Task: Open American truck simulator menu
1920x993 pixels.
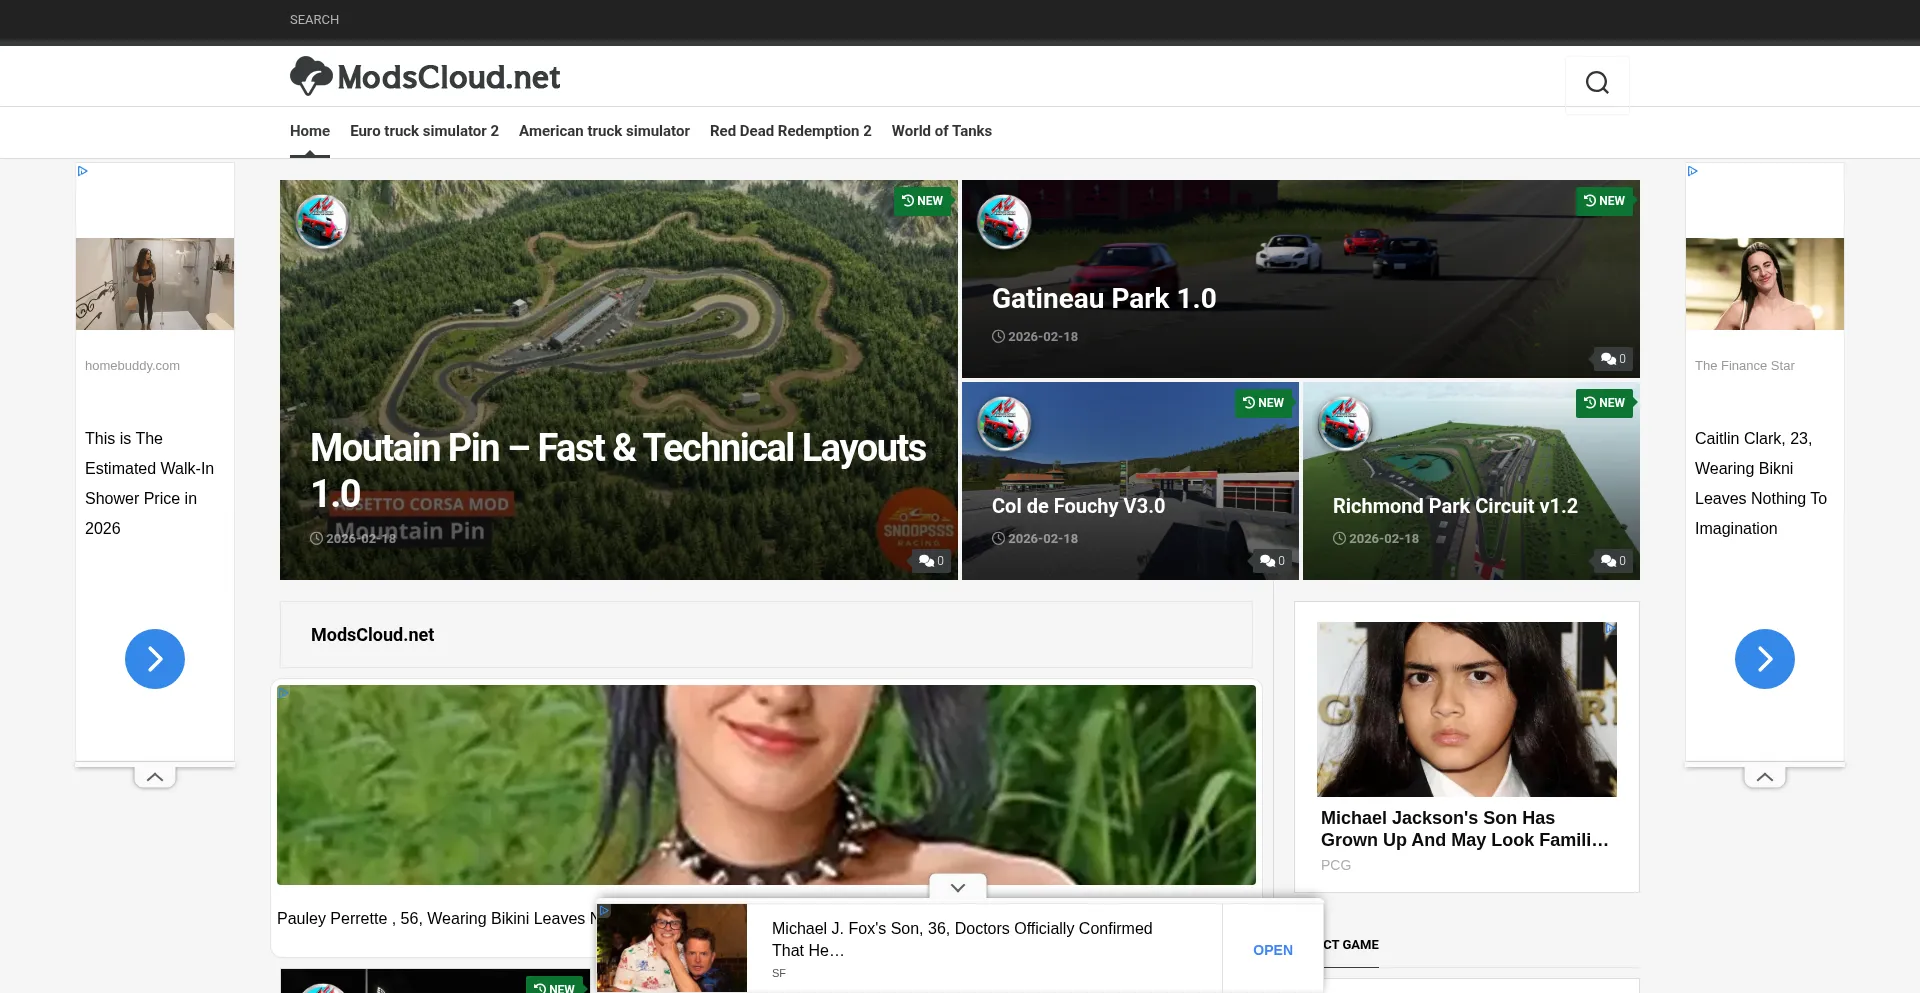Action: tap(604, 131)
